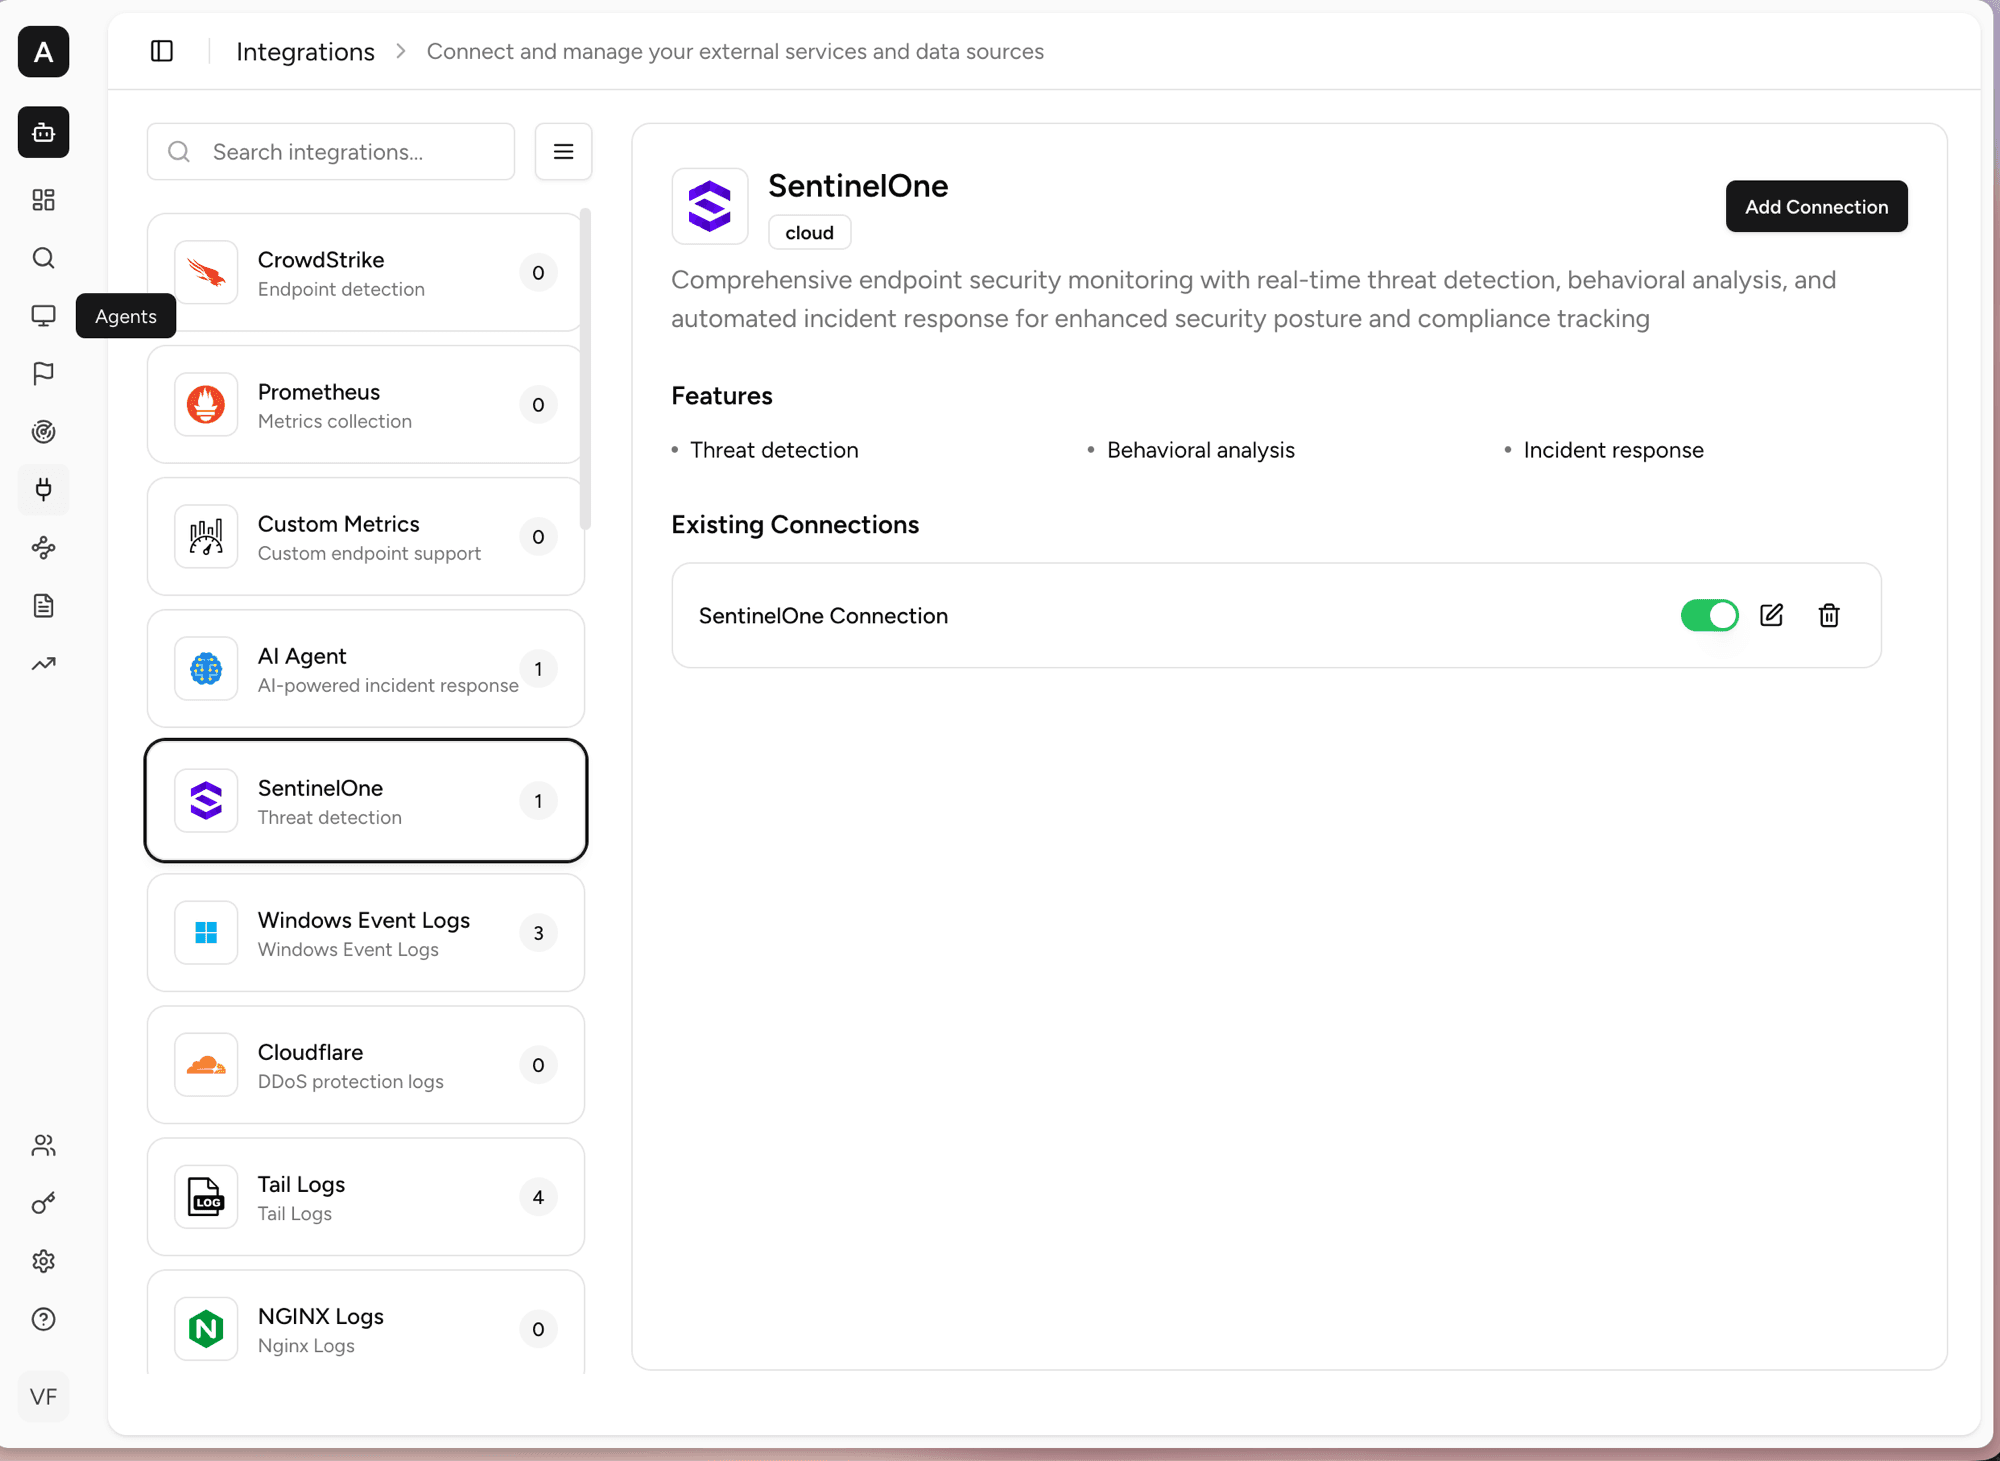
Task: Click the Integrations breadcrumb title
Action: coord(305,51)
